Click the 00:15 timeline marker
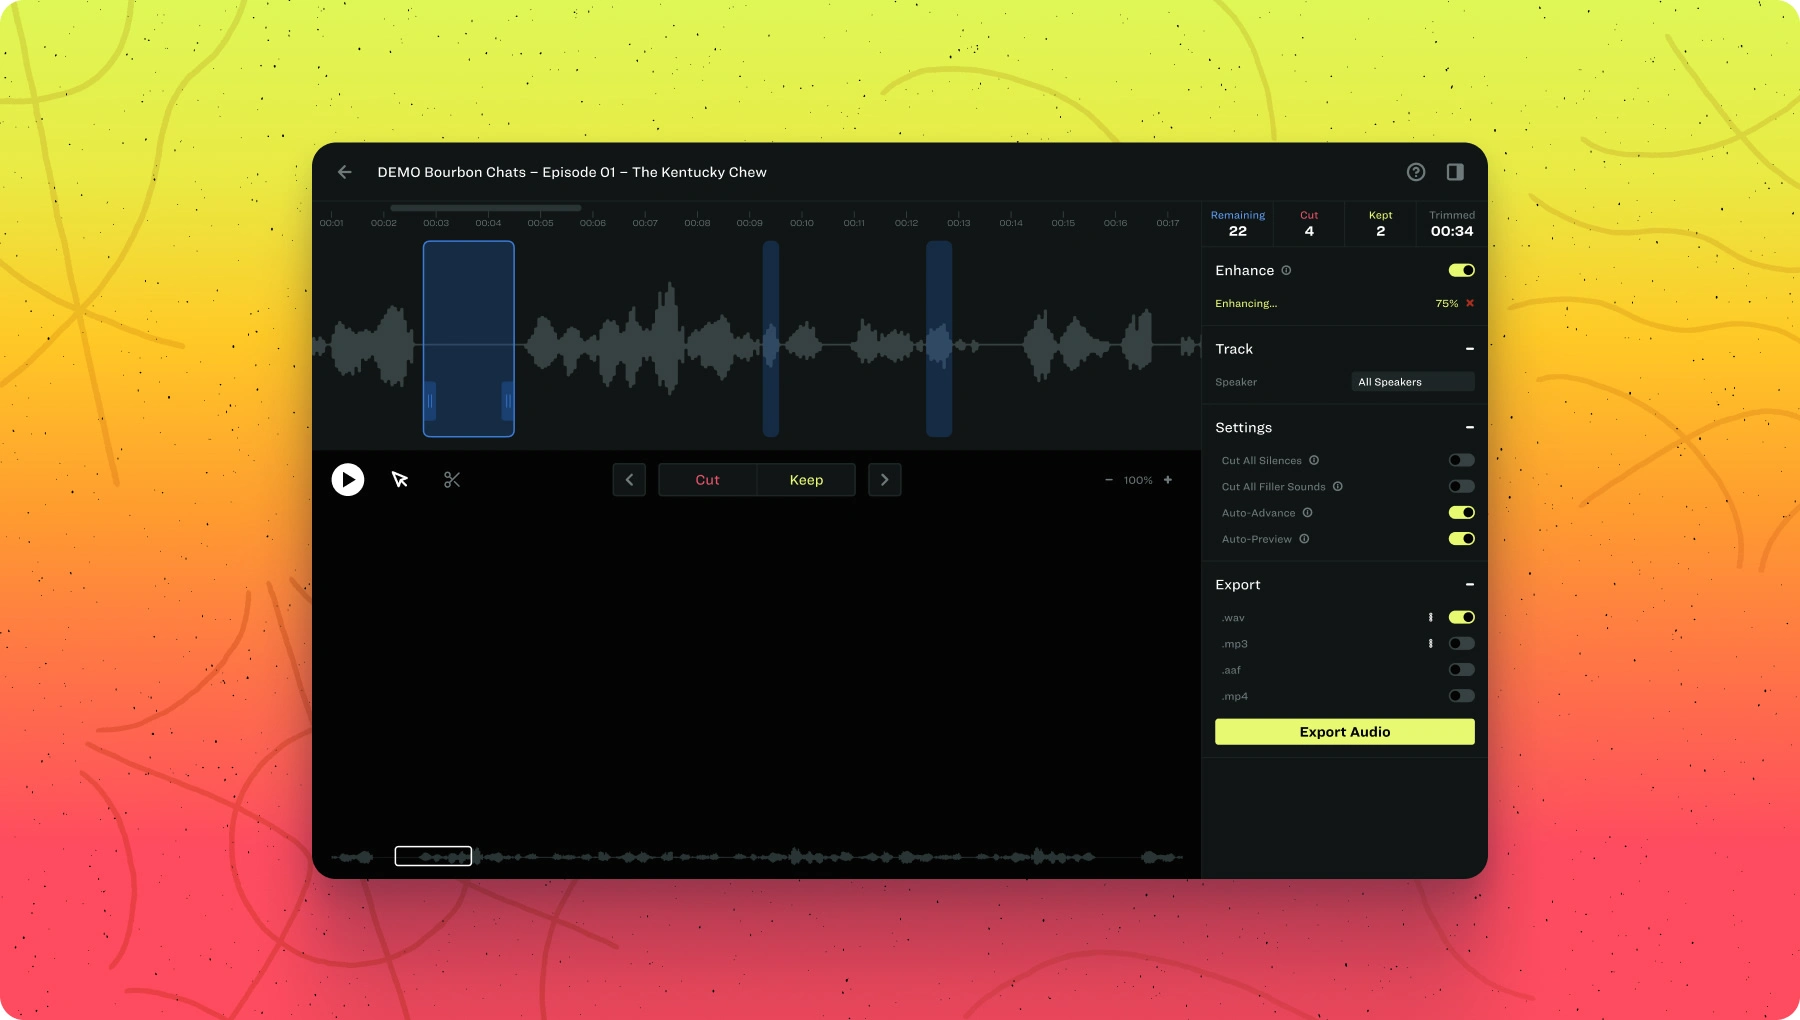Image resolution: width=1800 pixels, height=1020 pixels. [x=1063, y=223]
